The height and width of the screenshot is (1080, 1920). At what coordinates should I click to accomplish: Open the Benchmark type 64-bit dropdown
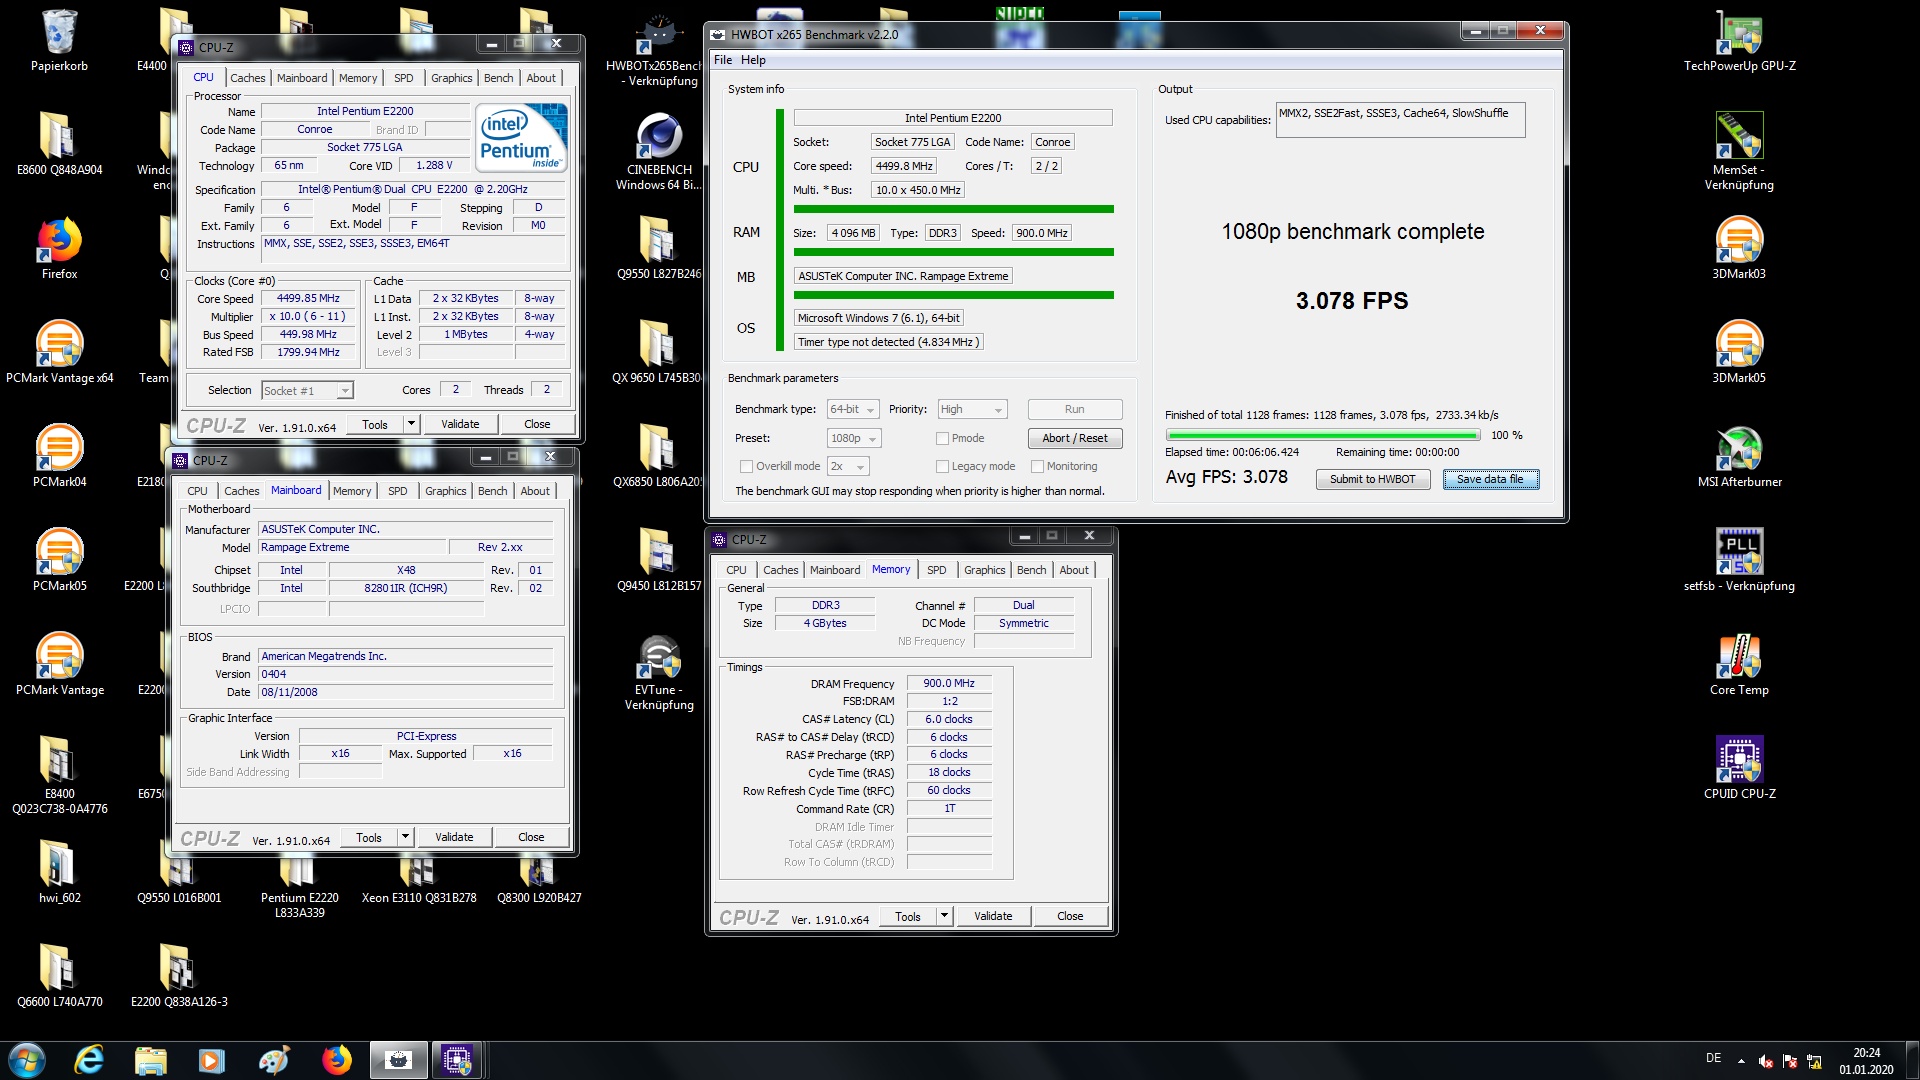(853, 410)
